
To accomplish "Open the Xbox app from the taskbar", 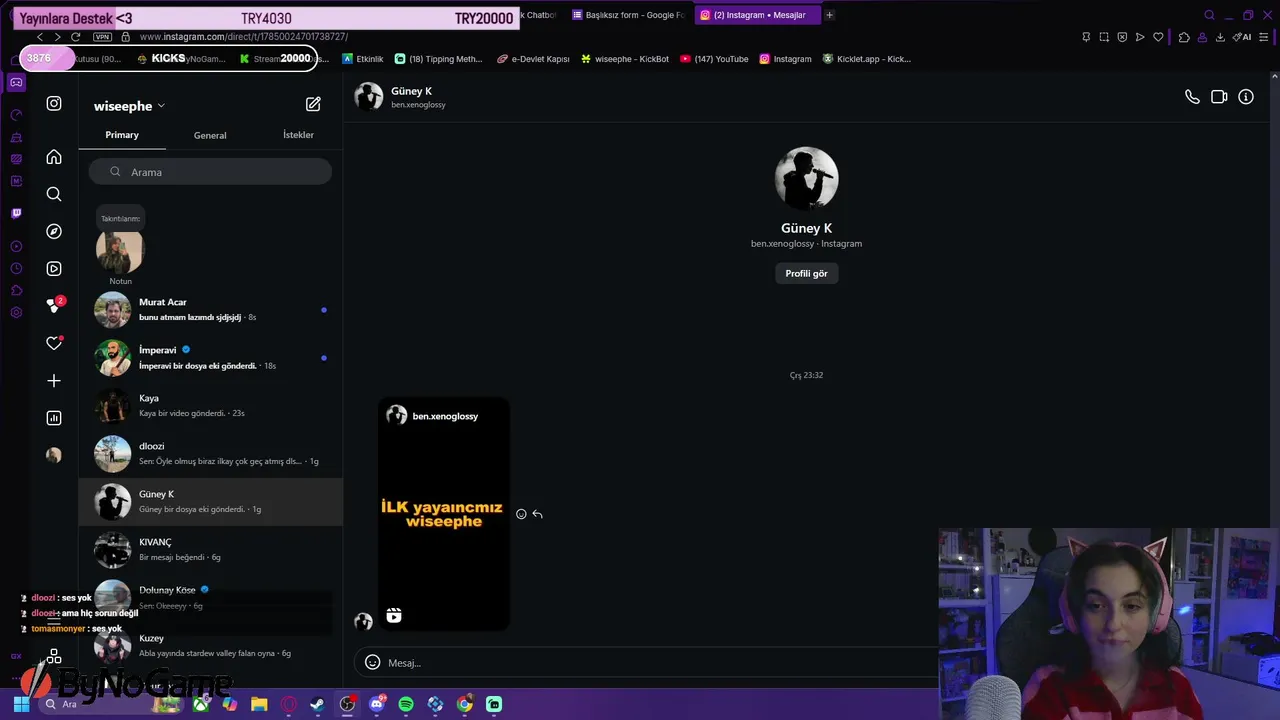I will 201,704.
